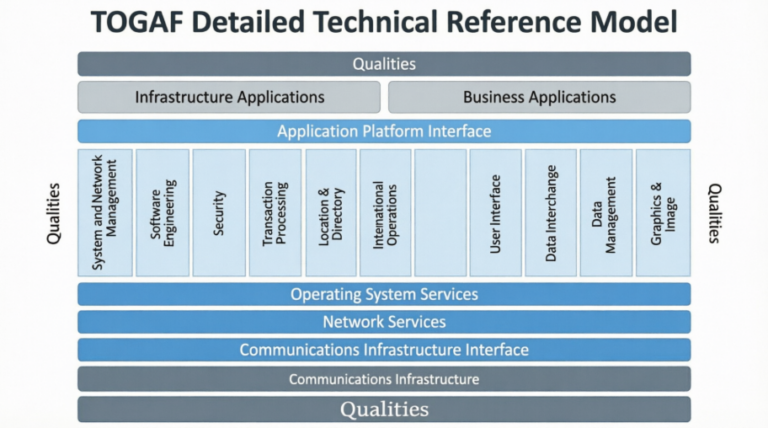Screen dimensions: 768x428
Task: Select the Data Interchange column
Action: pyautogui.click(x=551, y=213)
